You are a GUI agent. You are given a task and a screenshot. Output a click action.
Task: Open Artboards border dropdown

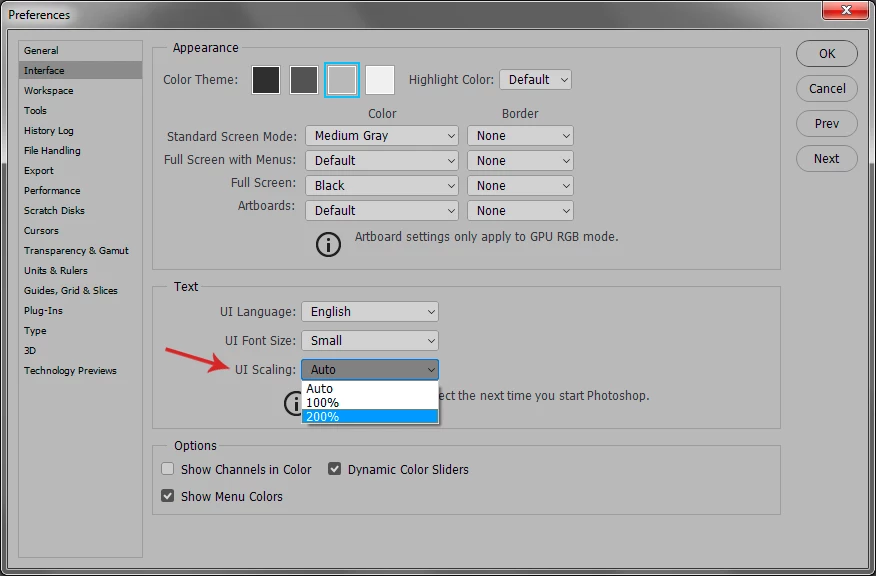pyautogui.click(x=520, y=211)
